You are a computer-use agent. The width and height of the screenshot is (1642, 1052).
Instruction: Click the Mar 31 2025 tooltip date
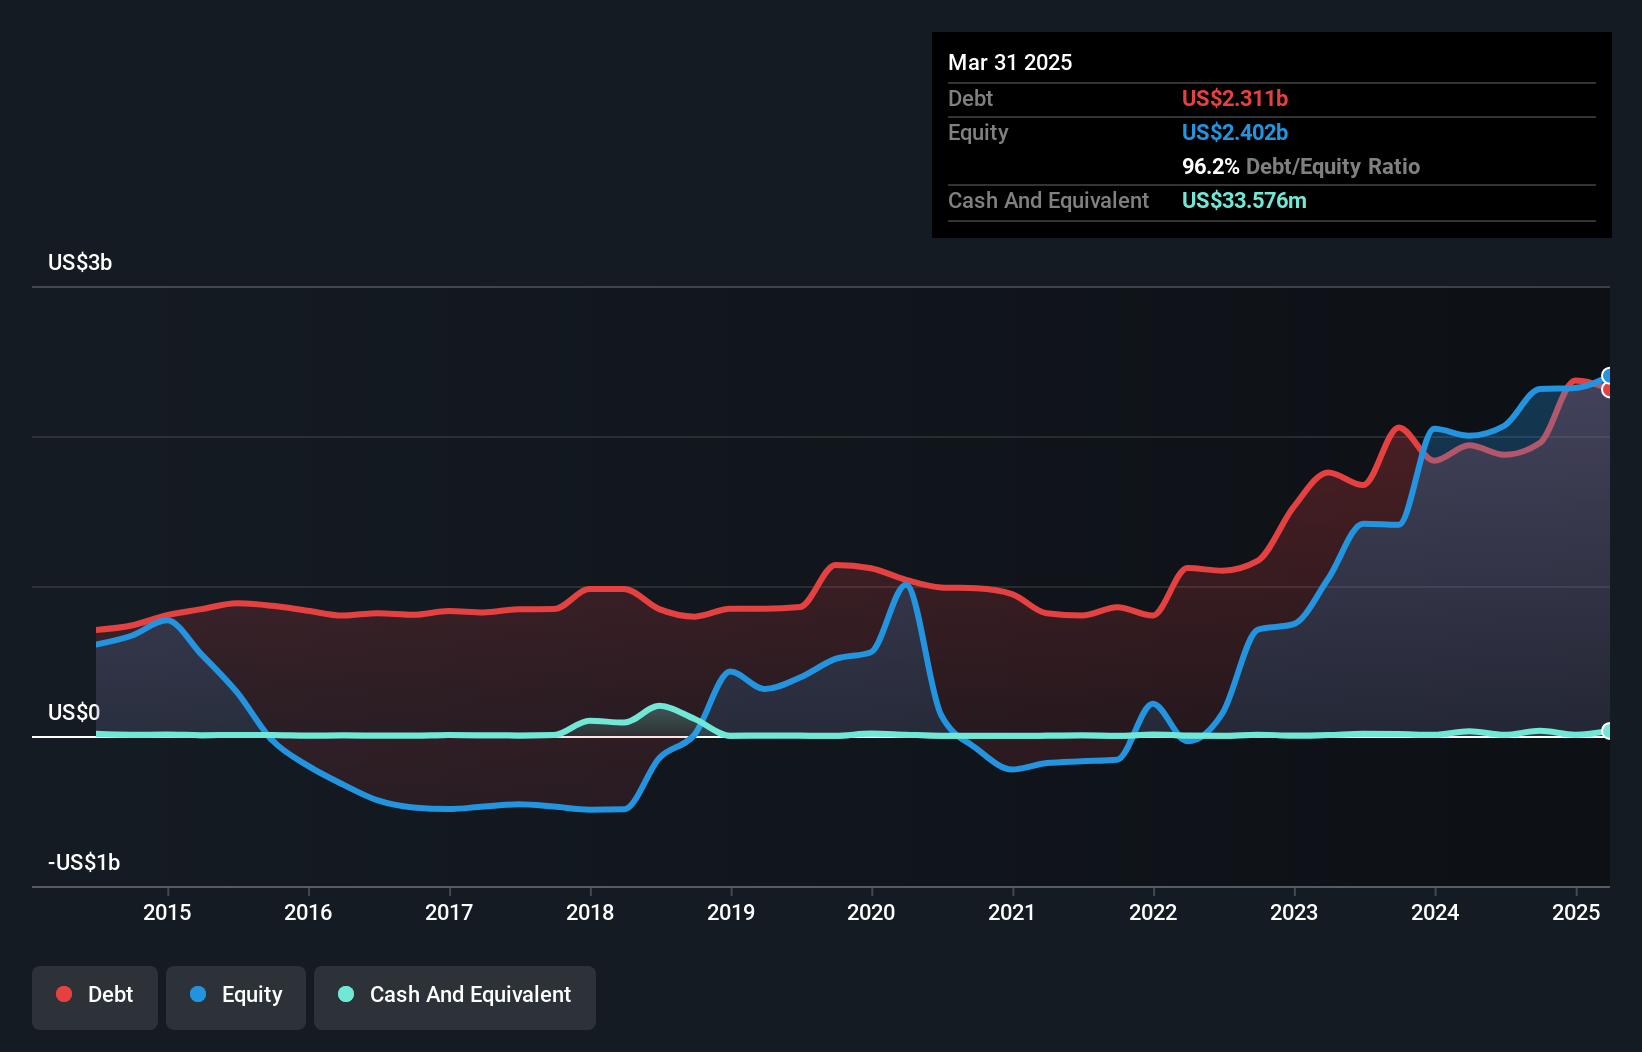pyautogui.click(x=1010, y=62)
